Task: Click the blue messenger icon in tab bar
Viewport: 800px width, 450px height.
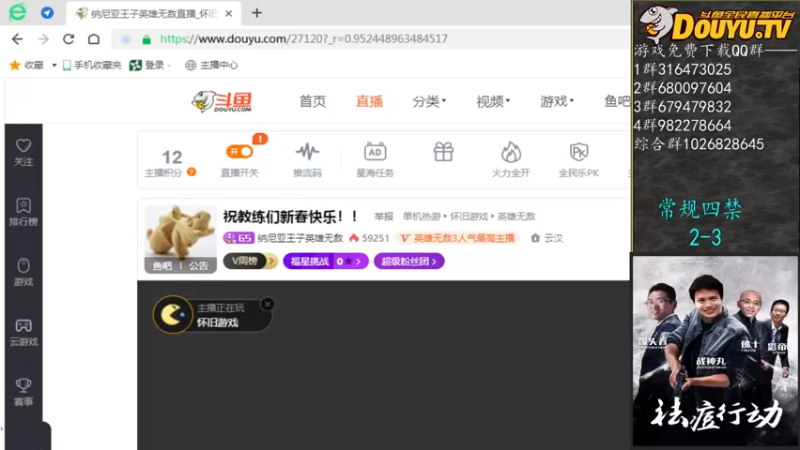Action: point(47,13)
